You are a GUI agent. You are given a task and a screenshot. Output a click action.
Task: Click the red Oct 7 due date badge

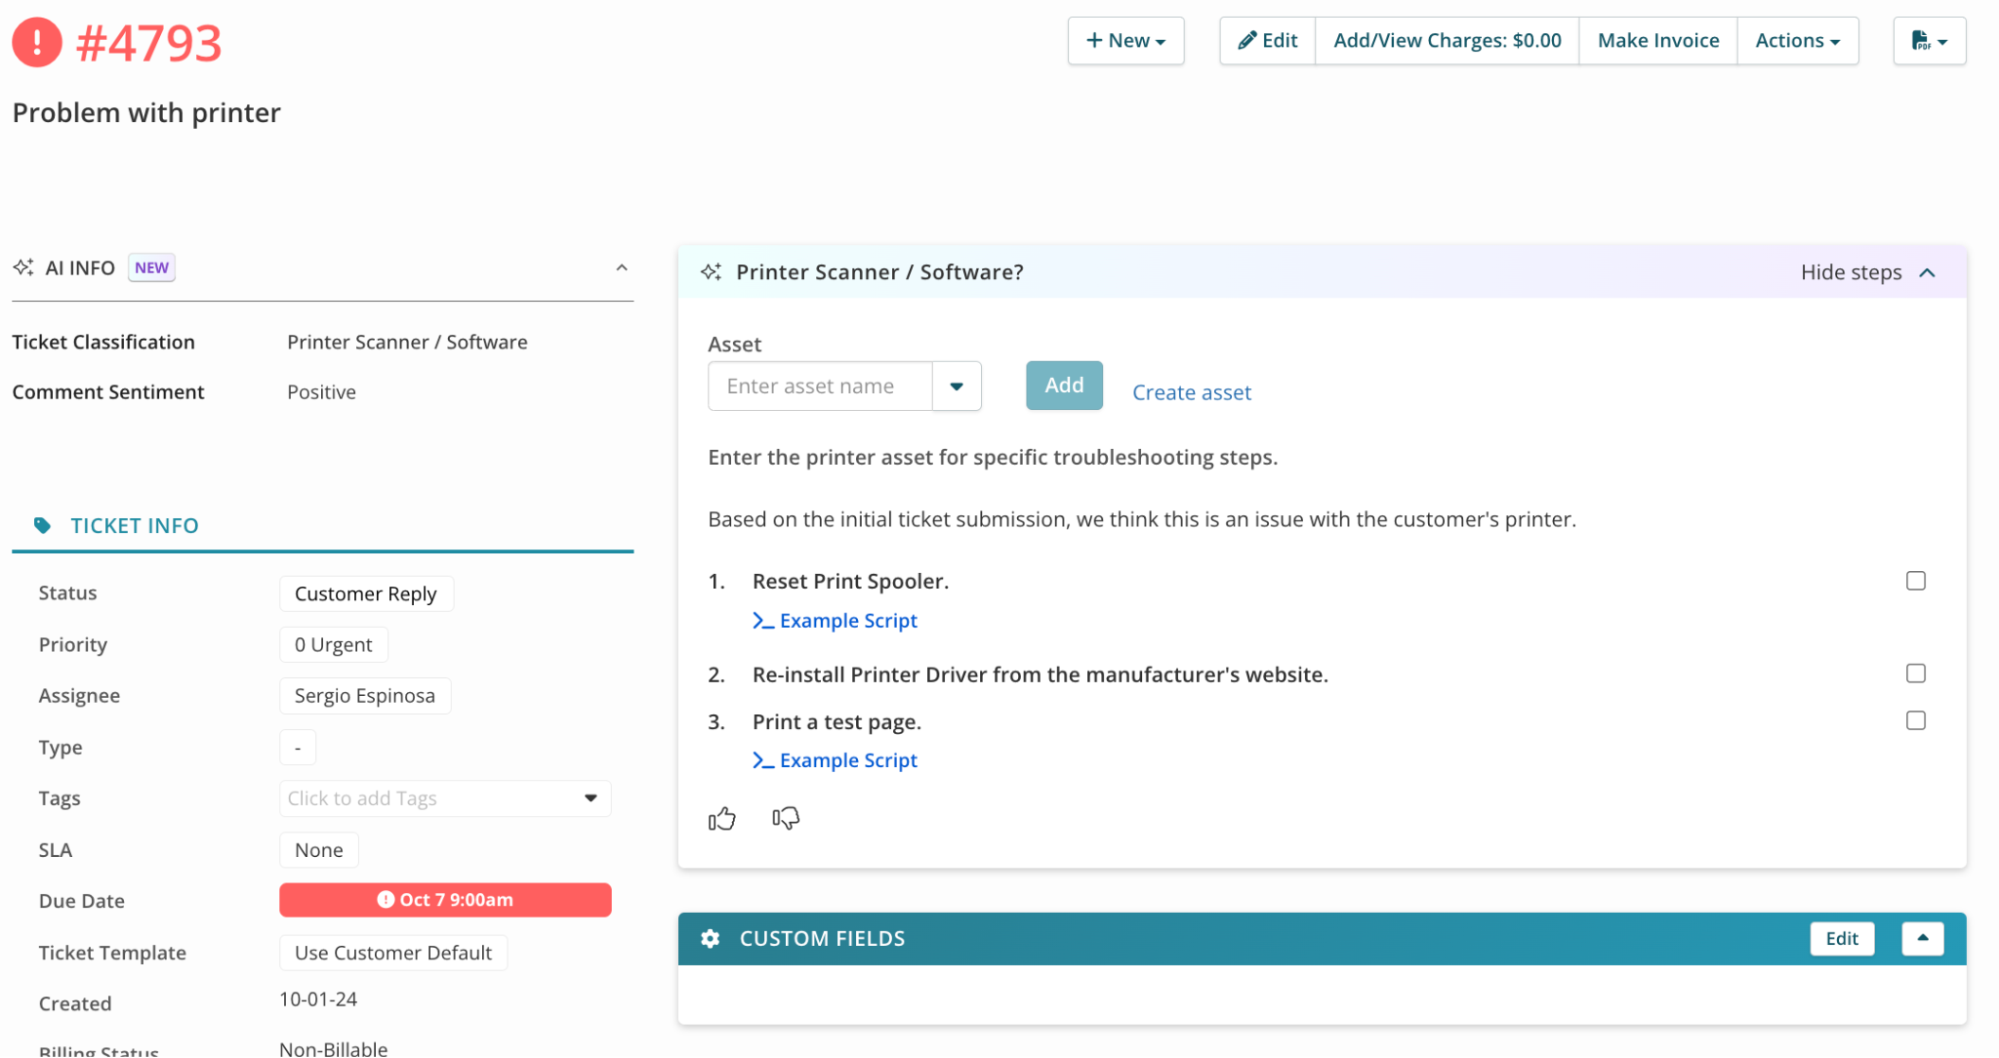[x=445, y=900]
